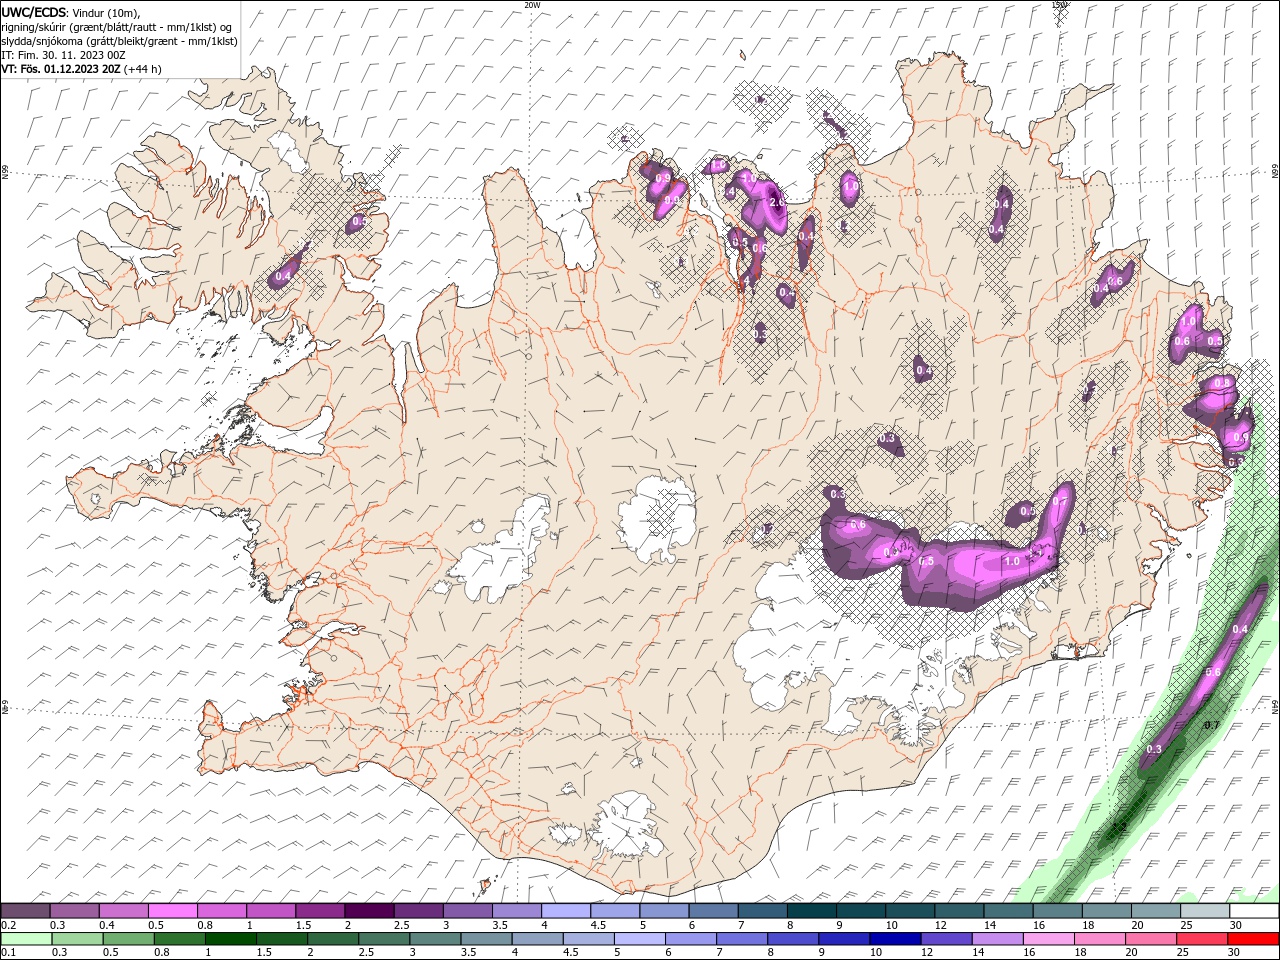Screen dimensions: 1280x960
Task: Click the dark mauve 0.2 swatch in upper legend row
Action: [x=26, y=911]
